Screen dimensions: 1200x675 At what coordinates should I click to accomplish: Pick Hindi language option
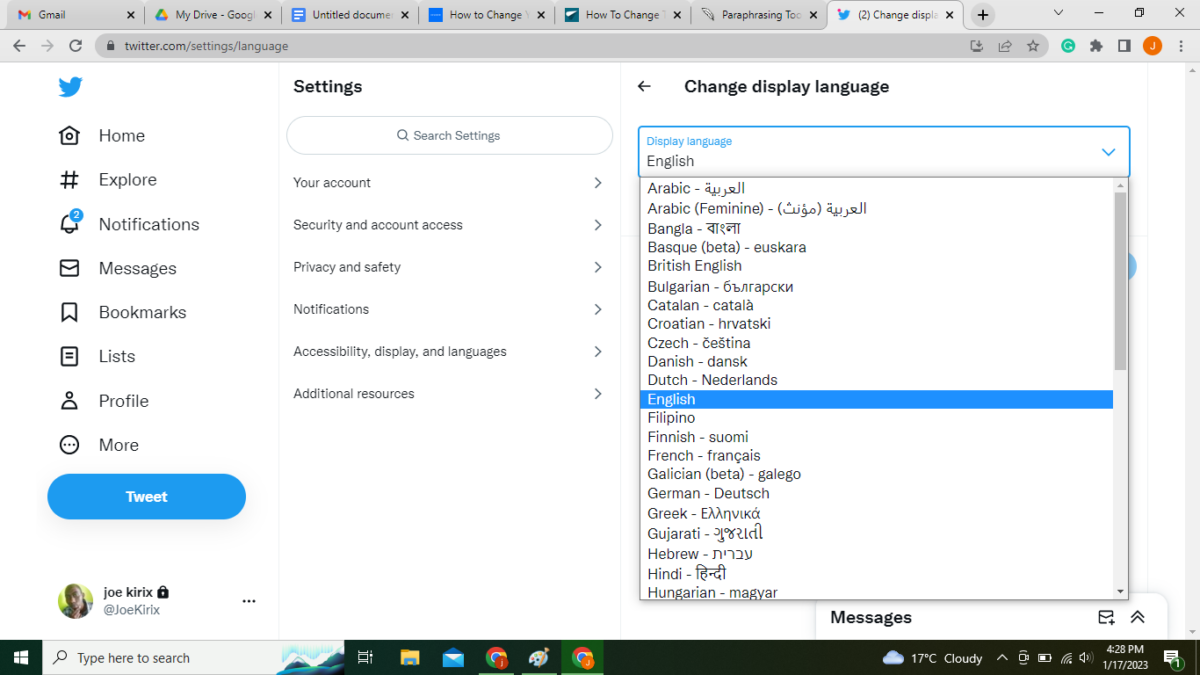[876, 573]
